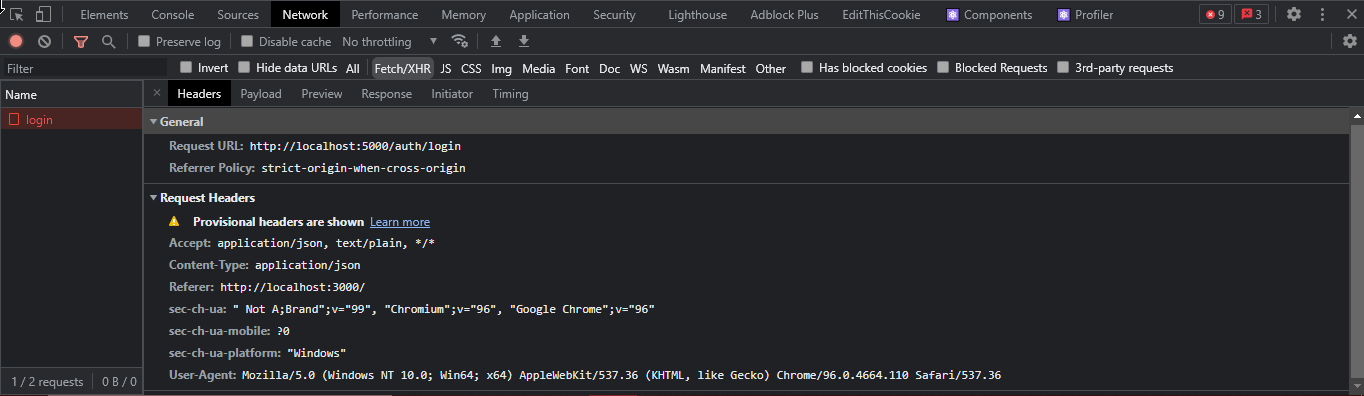The image size is (1364, 396).
Task: Select the Headers tab
Action: (199, 94)
